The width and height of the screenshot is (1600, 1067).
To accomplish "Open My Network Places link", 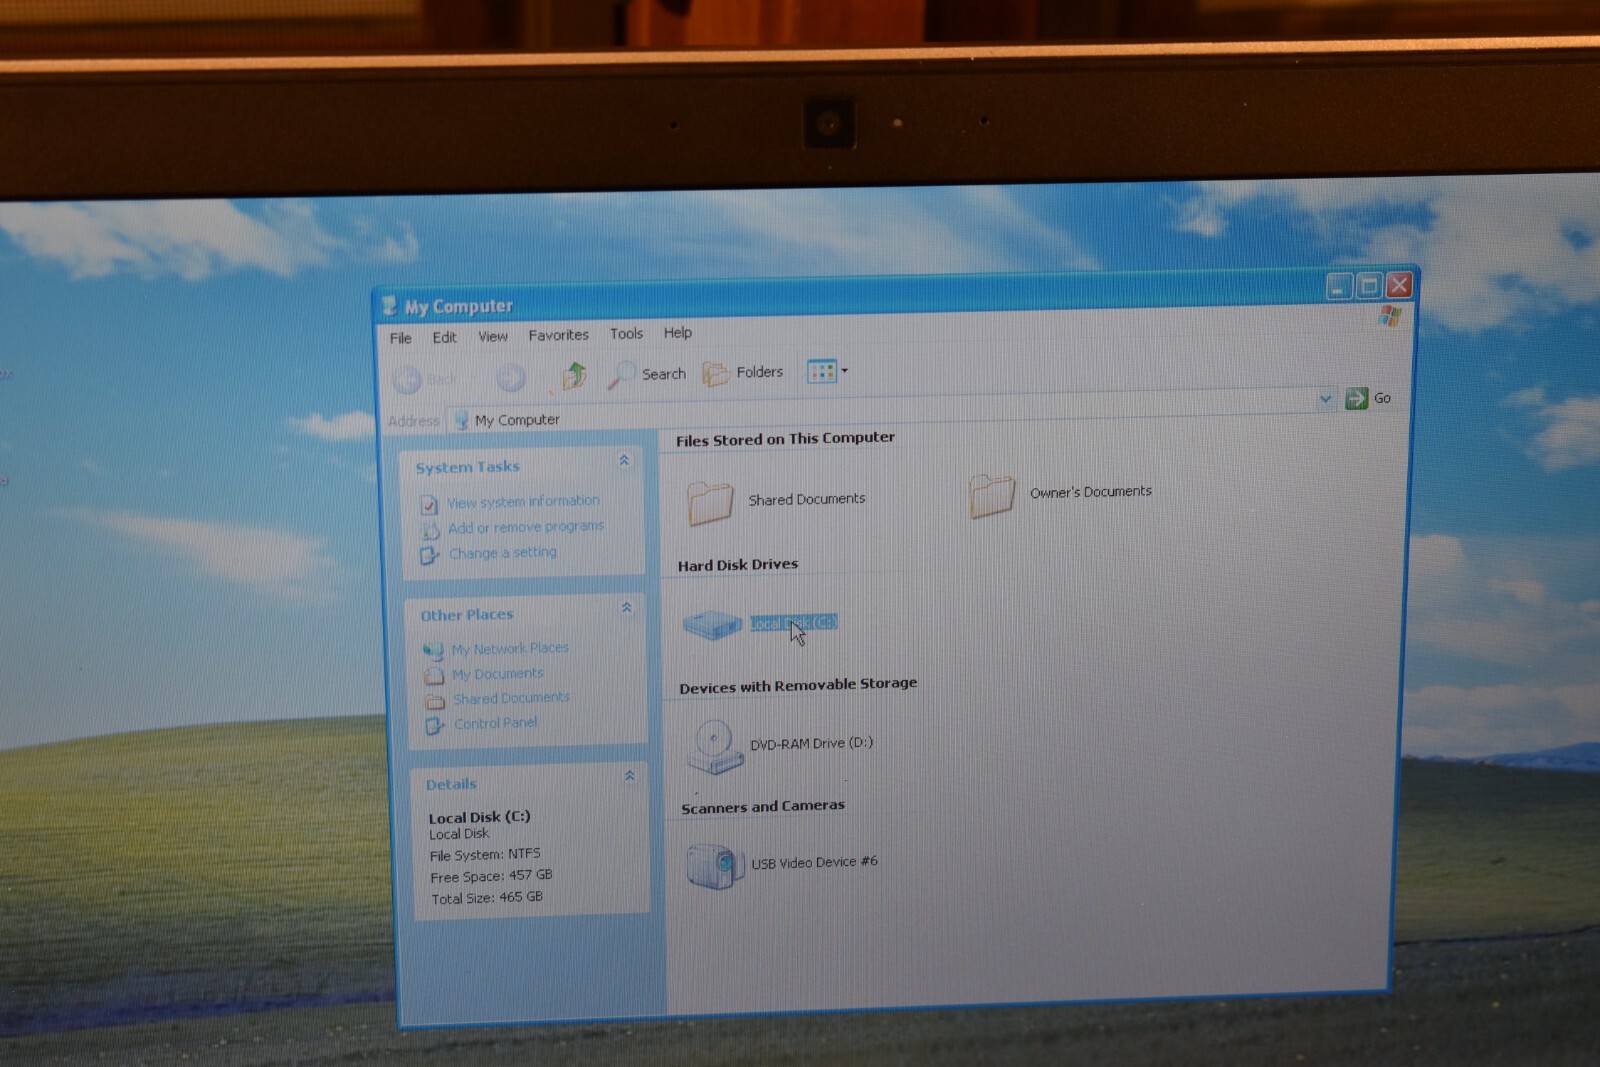I will pos(510,648).
